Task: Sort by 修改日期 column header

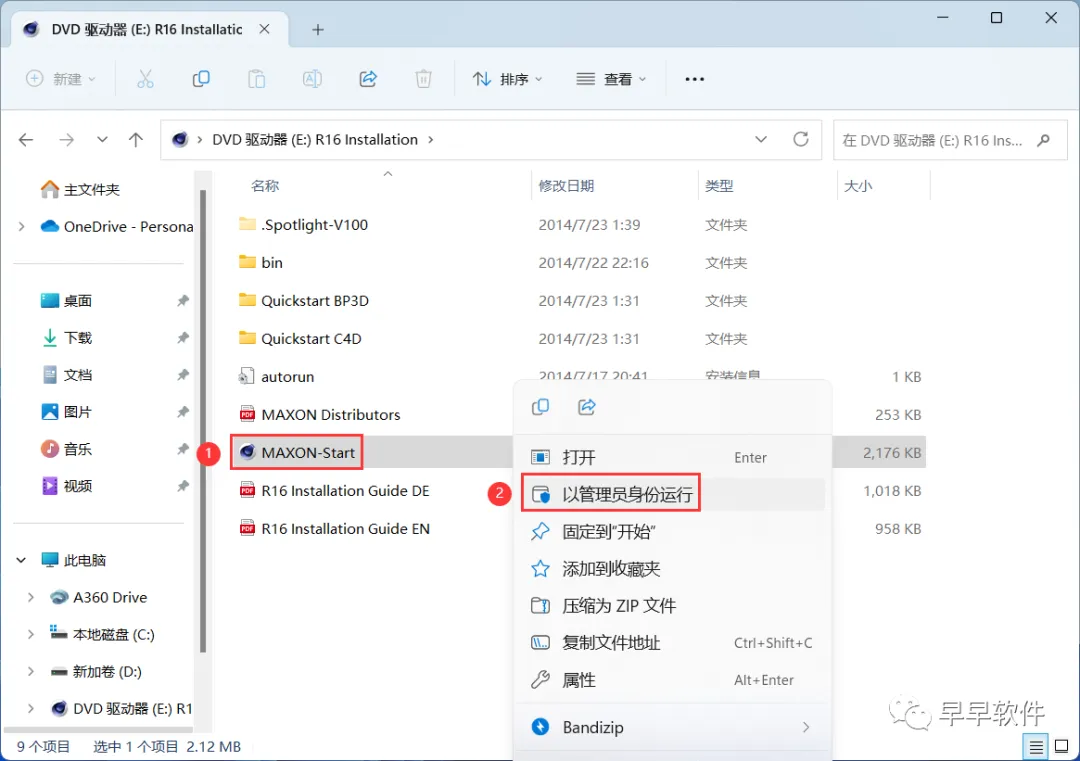Action: tap(566, 186)
